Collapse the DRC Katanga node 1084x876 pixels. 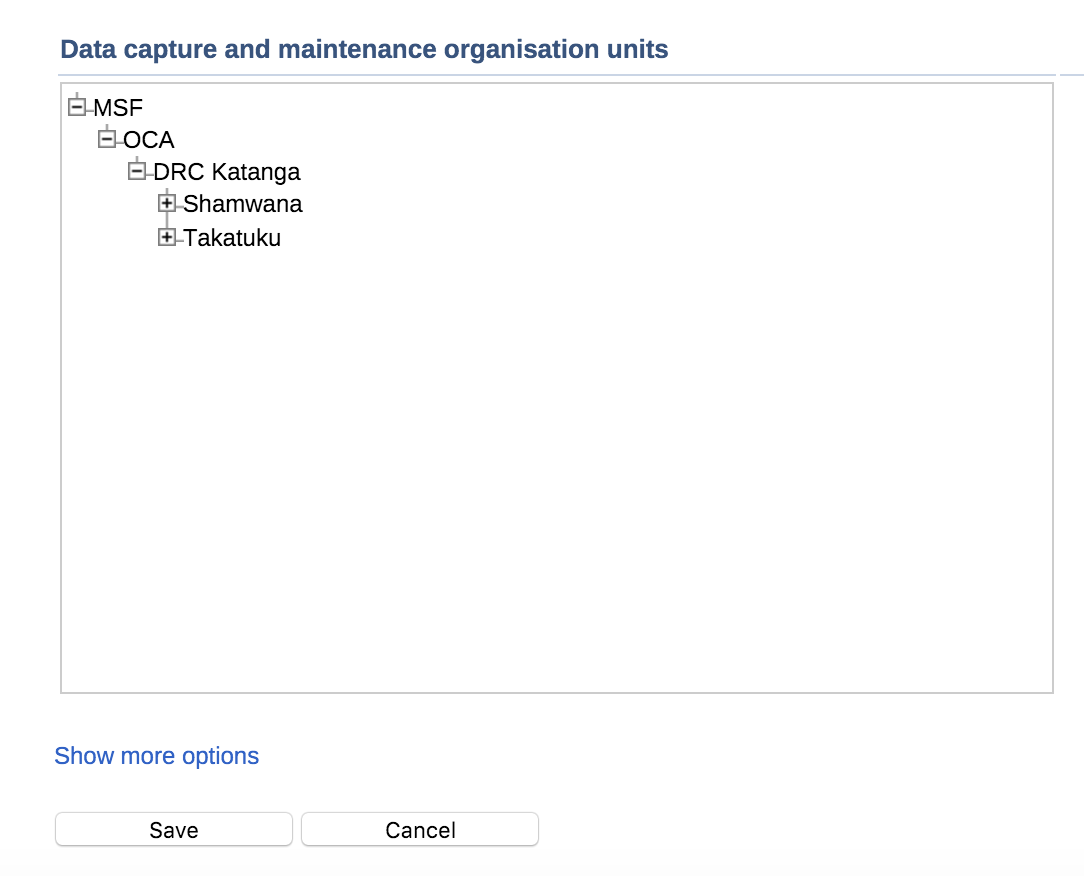click(137, 172)
